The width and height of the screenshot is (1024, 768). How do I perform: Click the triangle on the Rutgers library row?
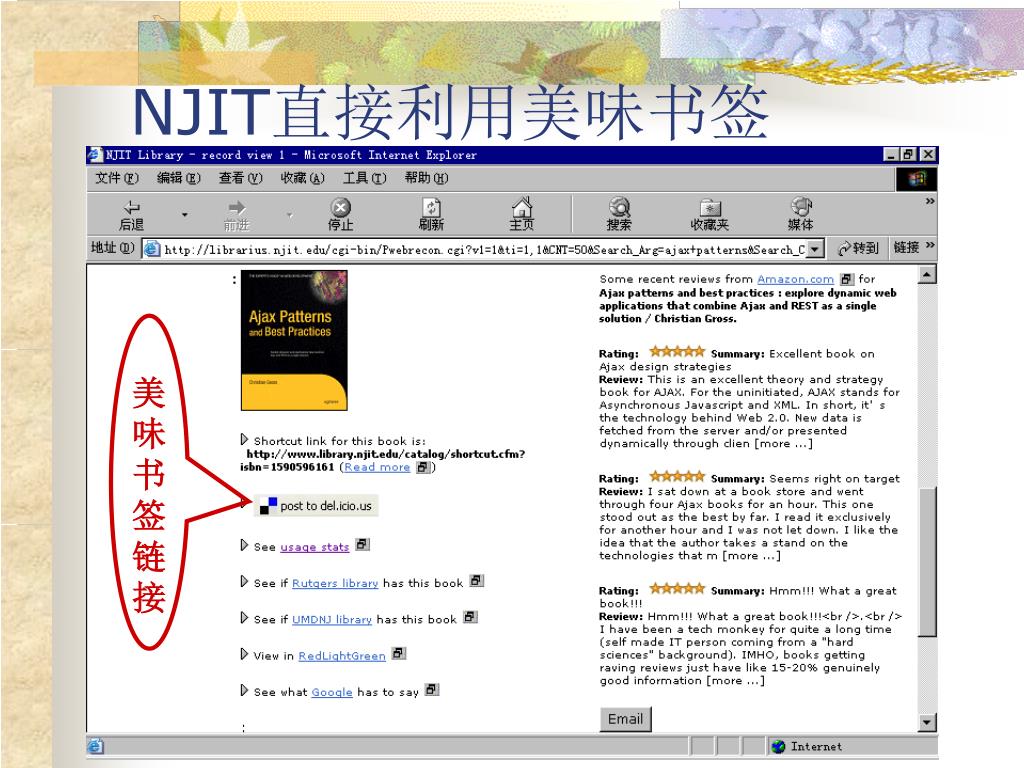pos(244,581)
